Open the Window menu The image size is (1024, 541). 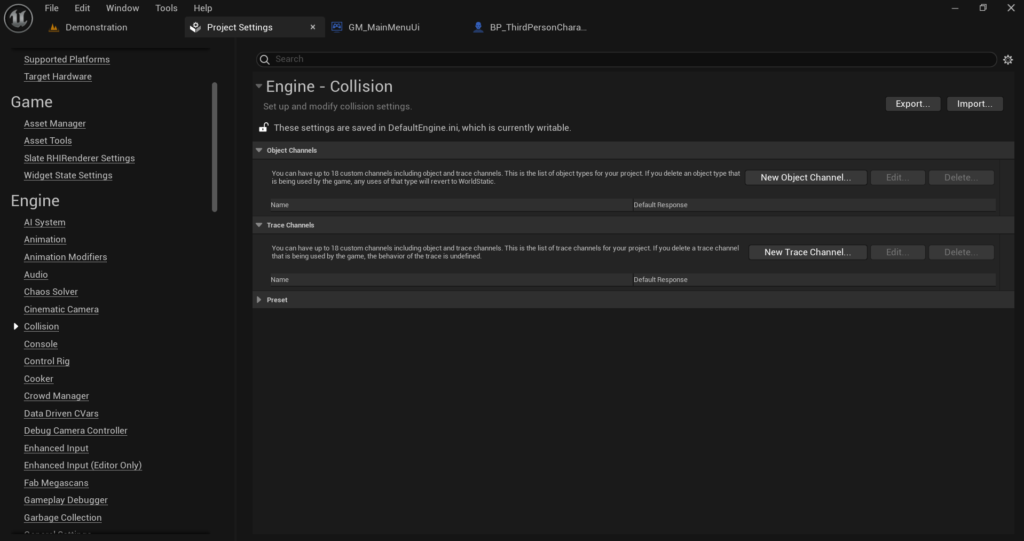pos(122,8)
